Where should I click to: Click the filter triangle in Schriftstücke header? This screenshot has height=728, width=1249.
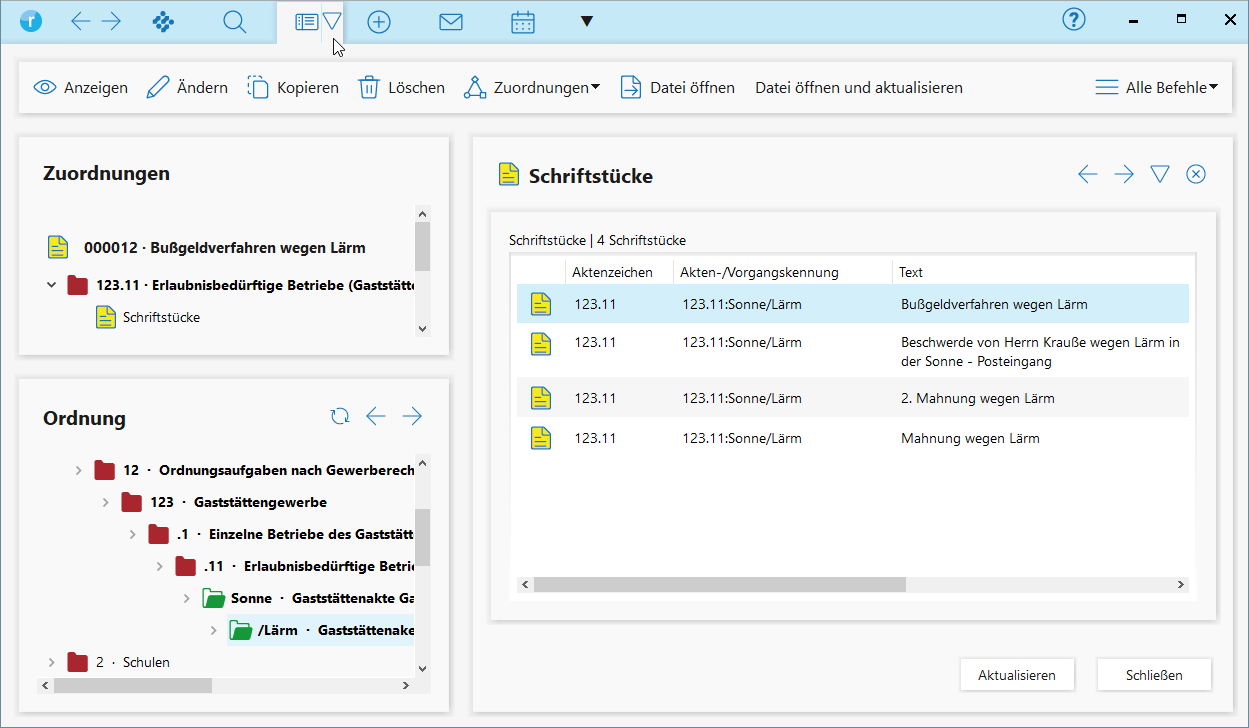[1159, 174]
